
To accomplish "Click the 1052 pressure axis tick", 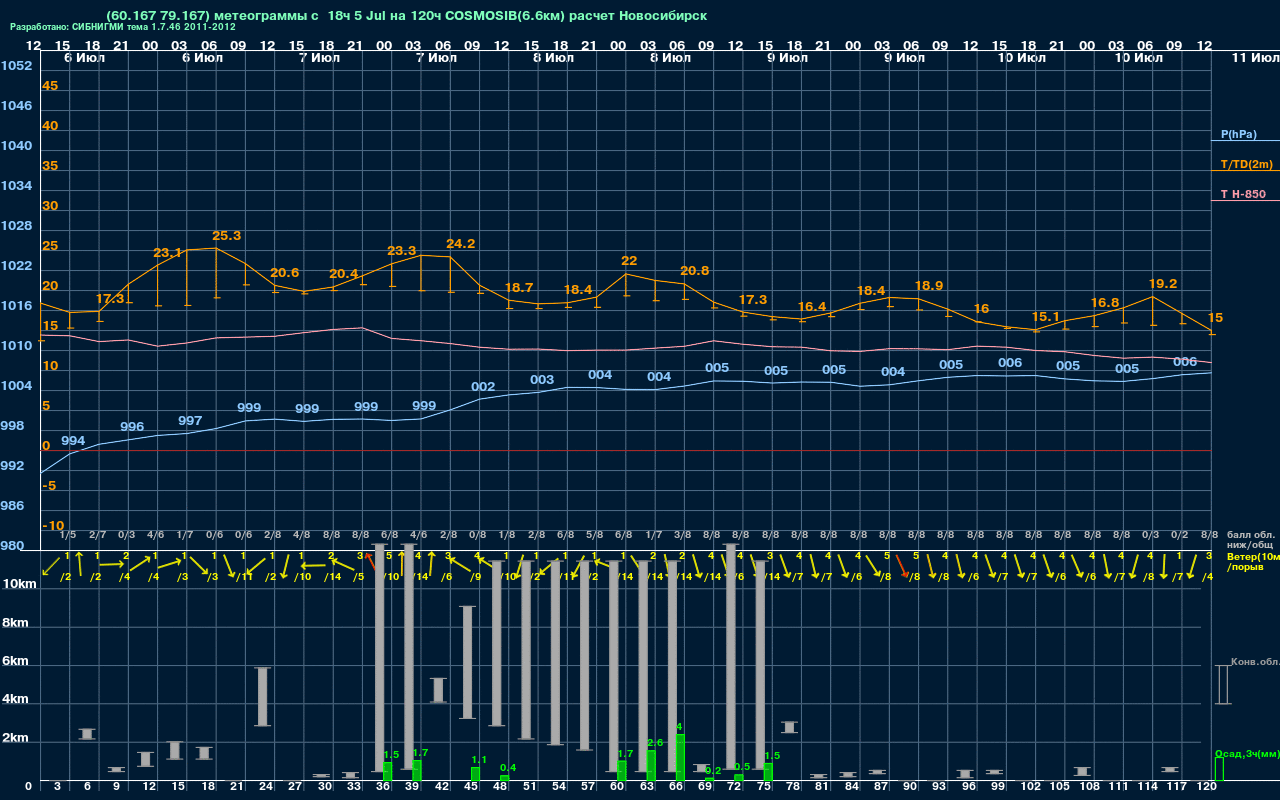I will (x=16, y=66).
